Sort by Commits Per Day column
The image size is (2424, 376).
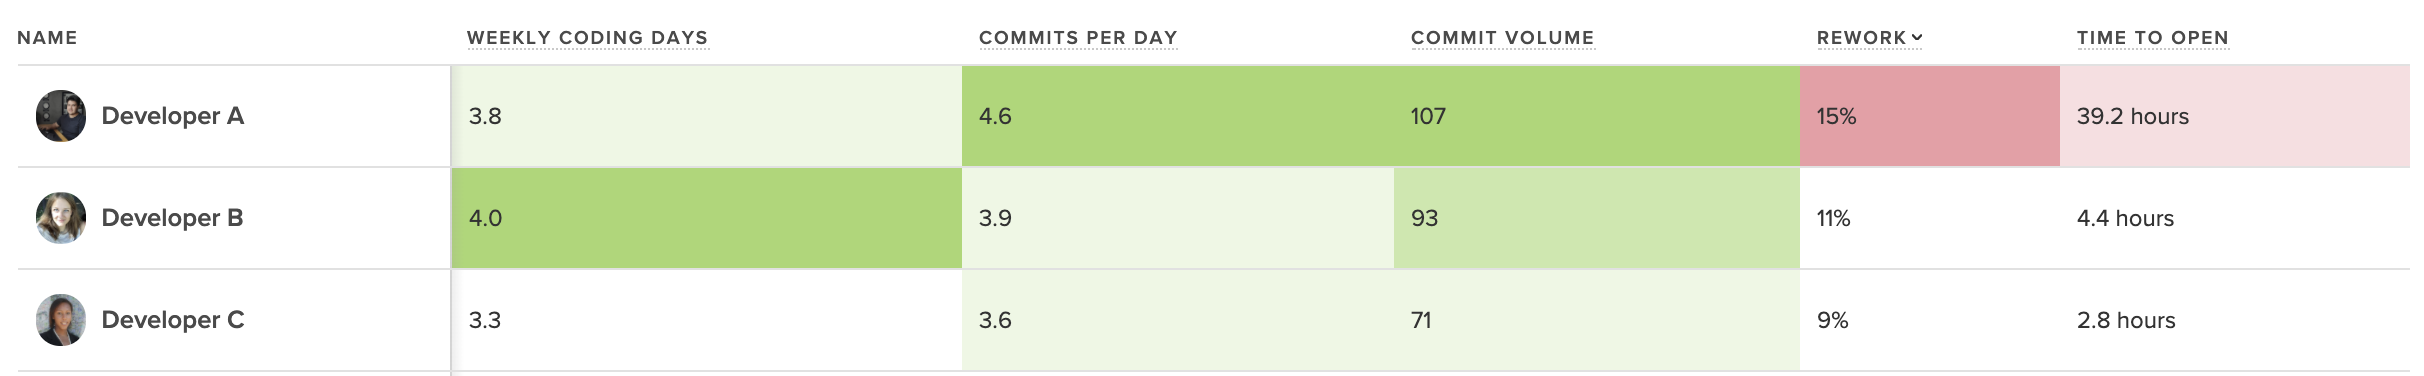pos(1078,38)
